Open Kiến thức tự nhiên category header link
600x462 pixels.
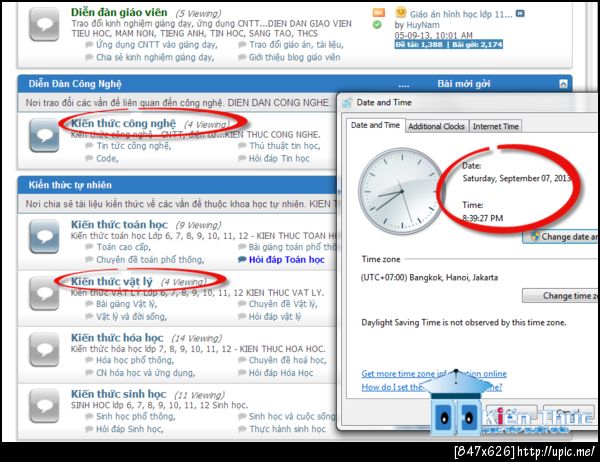coord(70,185)
